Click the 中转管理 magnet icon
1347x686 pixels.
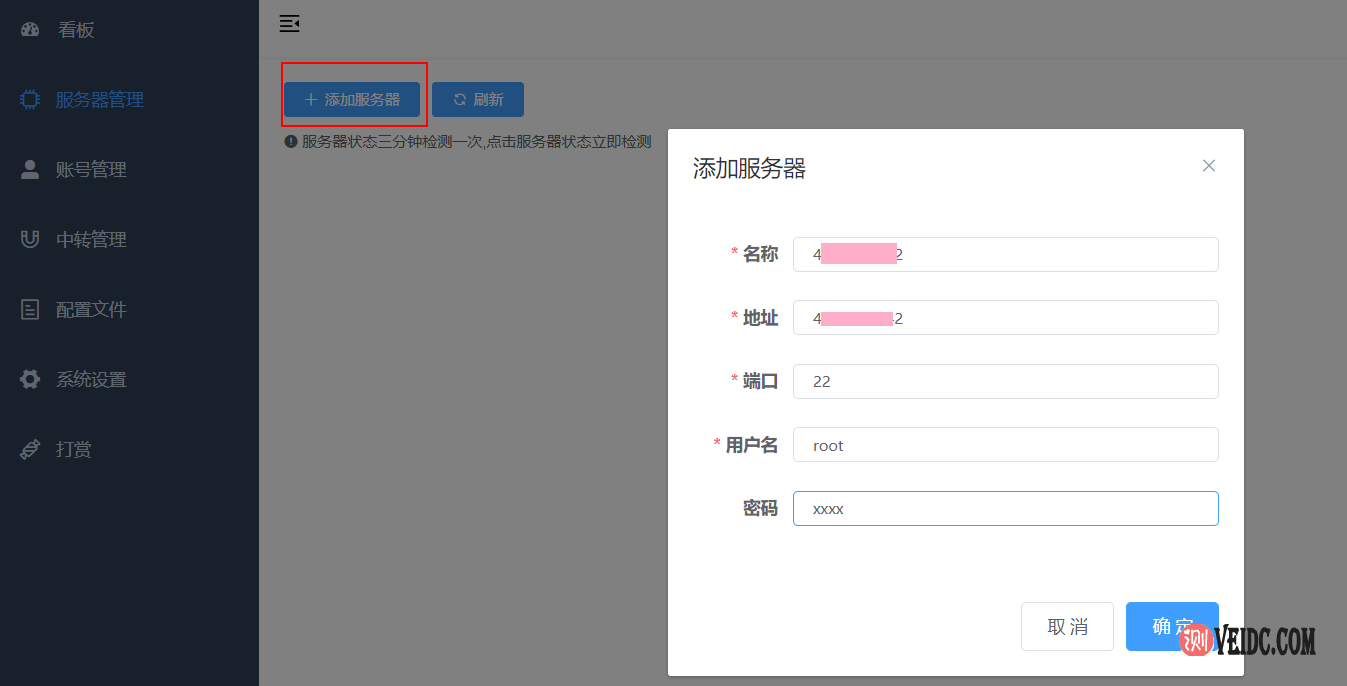coord(30,239)
